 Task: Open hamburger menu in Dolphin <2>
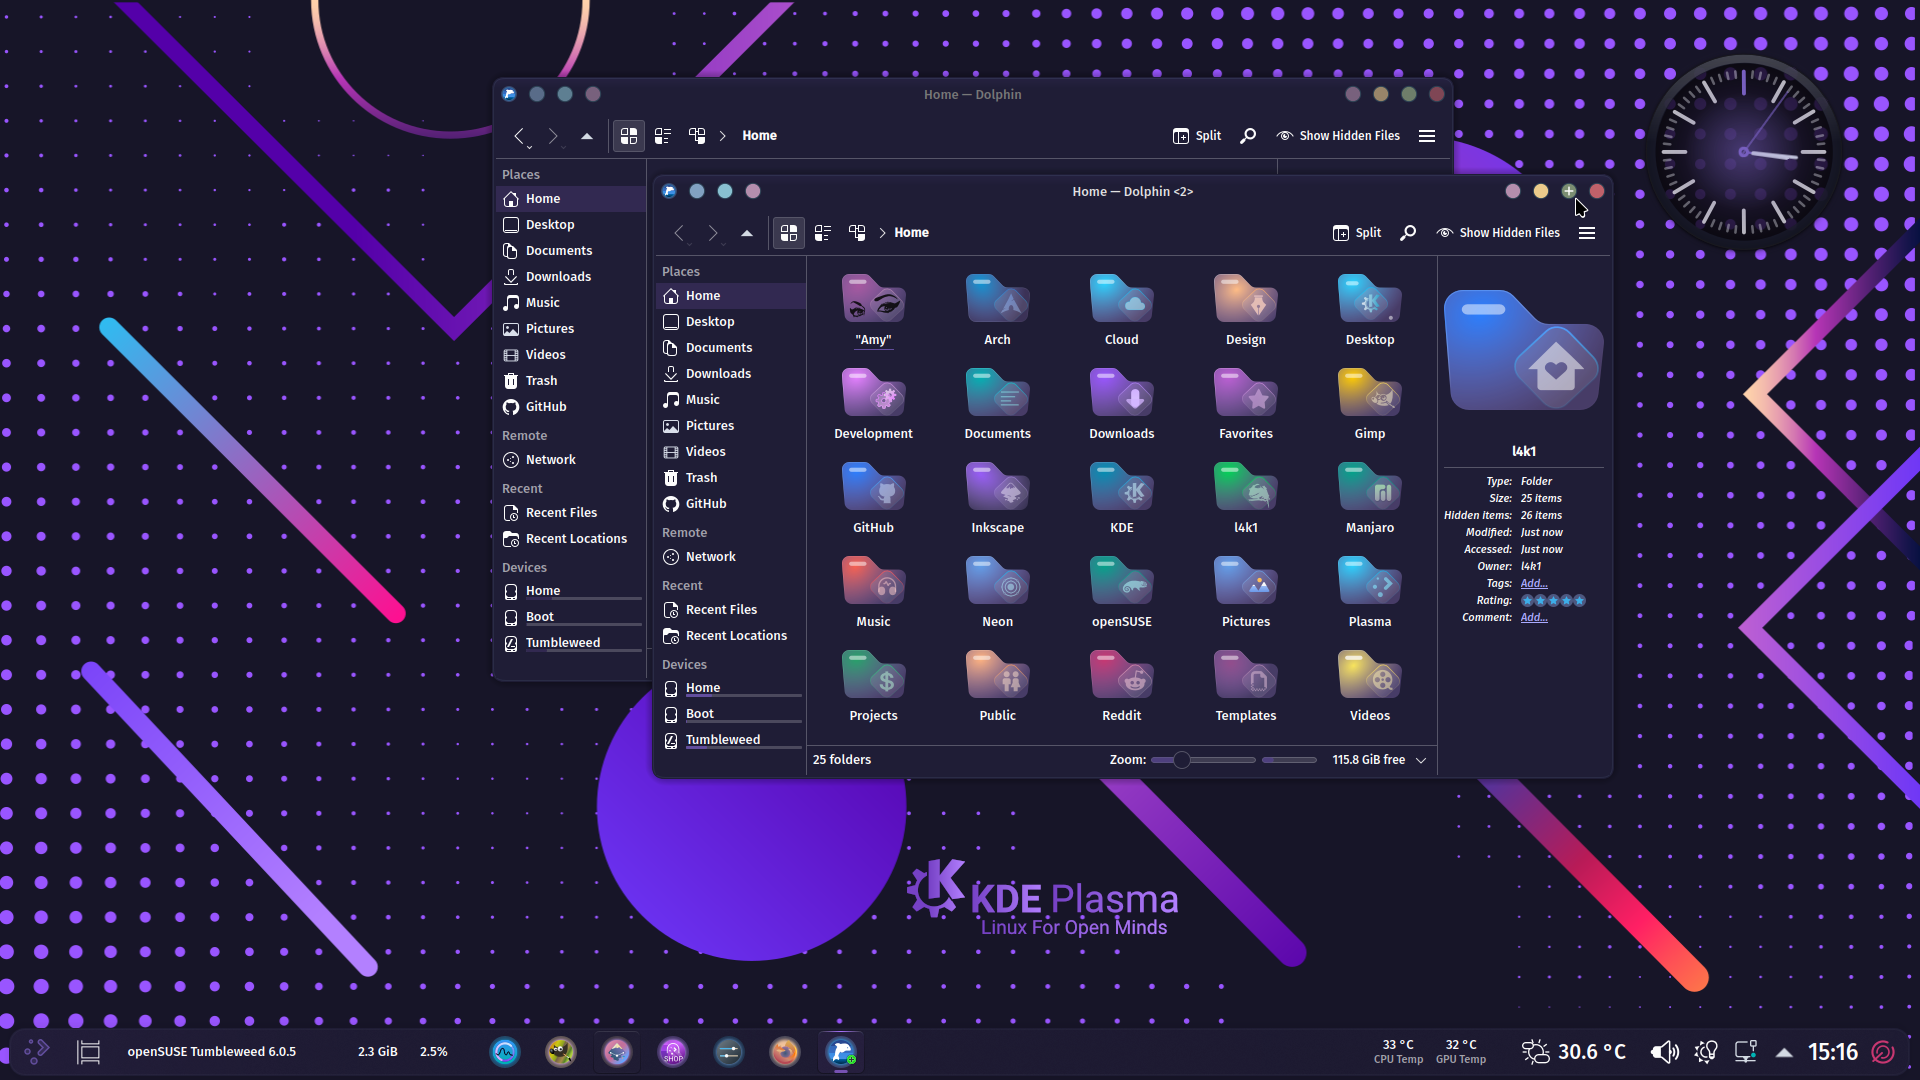point(1587,233)
